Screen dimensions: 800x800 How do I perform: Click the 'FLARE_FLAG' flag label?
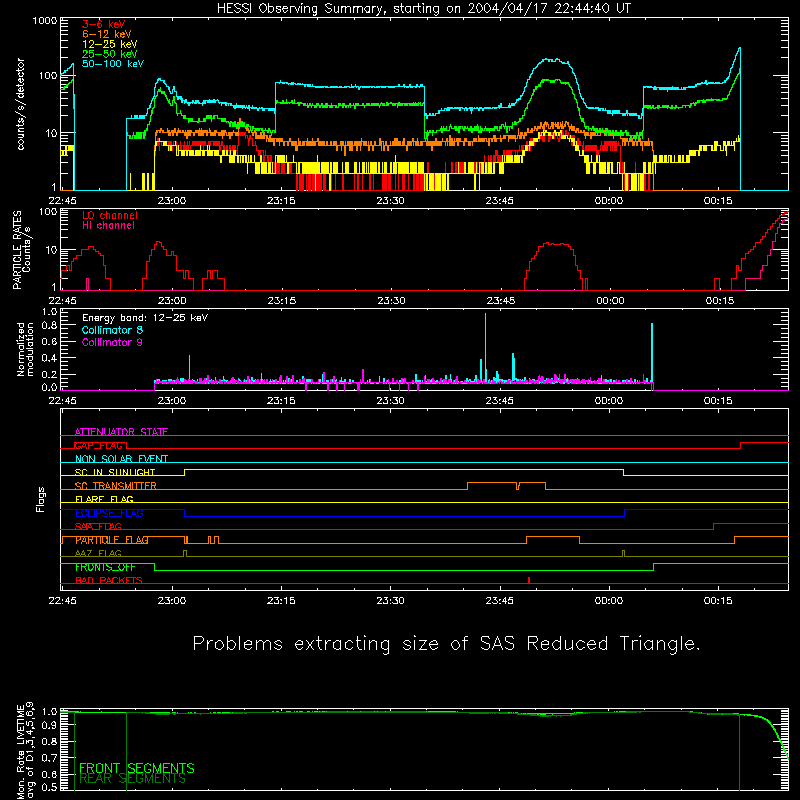(x=104, y=499)
